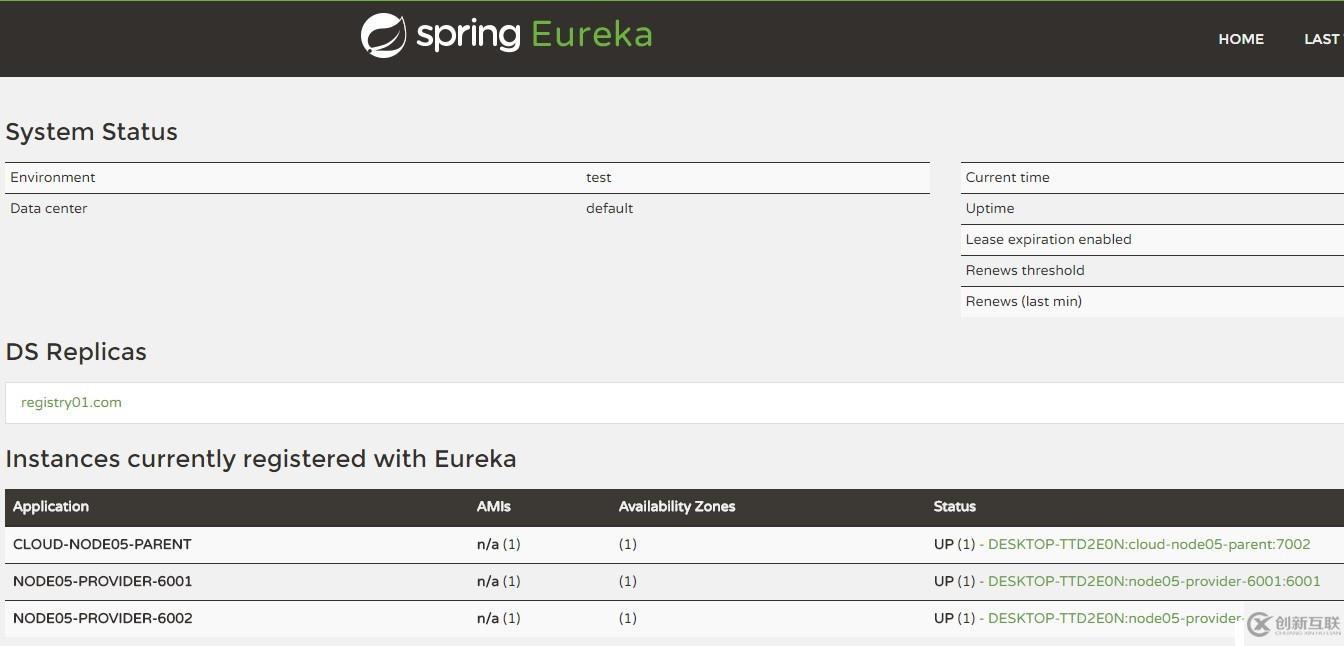The width and height of the screenshot is (1344, 646).
Task: Click the DS Replicas heading
Action: point(76,352)
